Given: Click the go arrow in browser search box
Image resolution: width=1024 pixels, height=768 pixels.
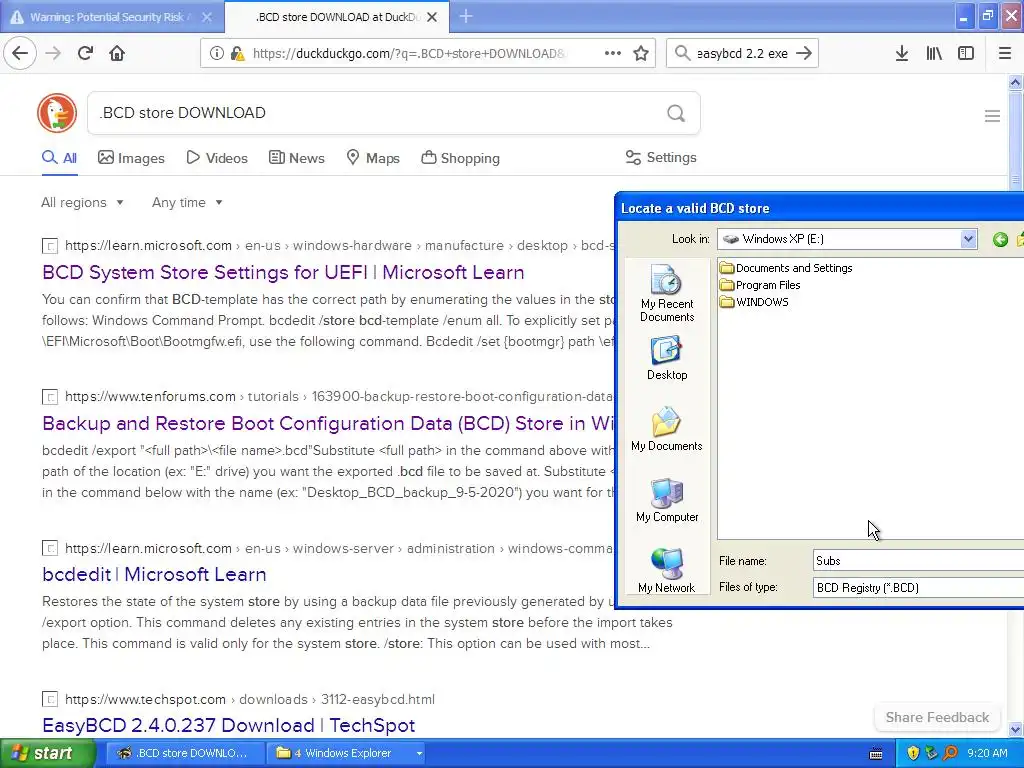Looking at the screenshot, I should click(x=804, y=53).
